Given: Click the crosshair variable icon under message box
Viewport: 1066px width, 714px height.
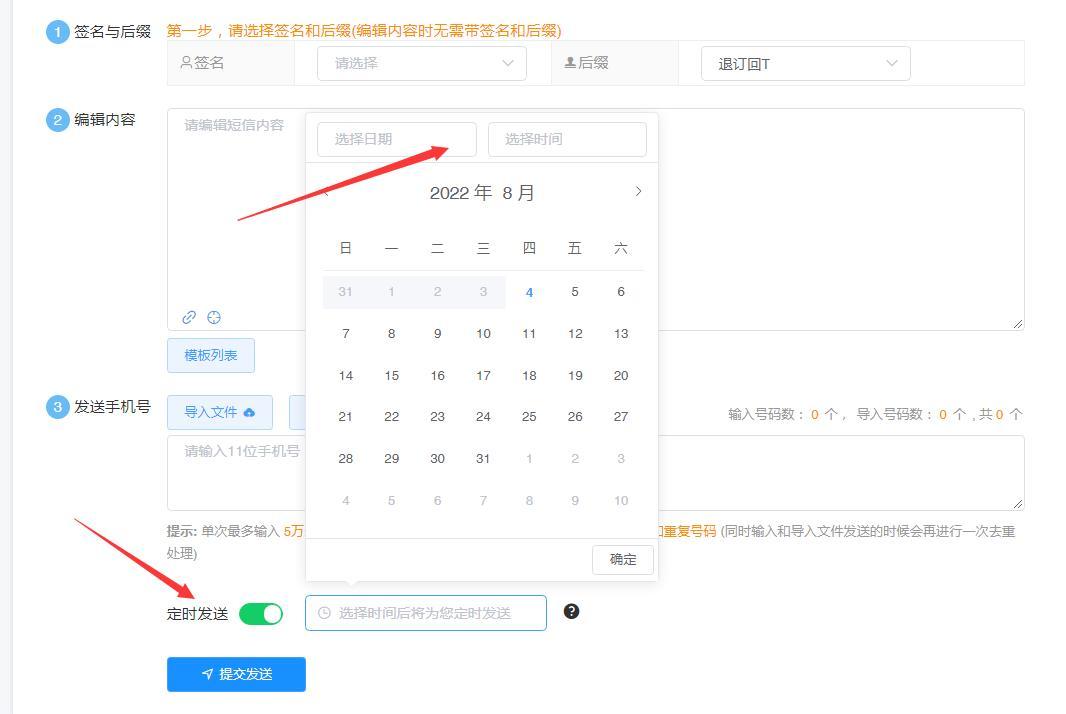Looking at the screenshot, I should pos(214,317).
